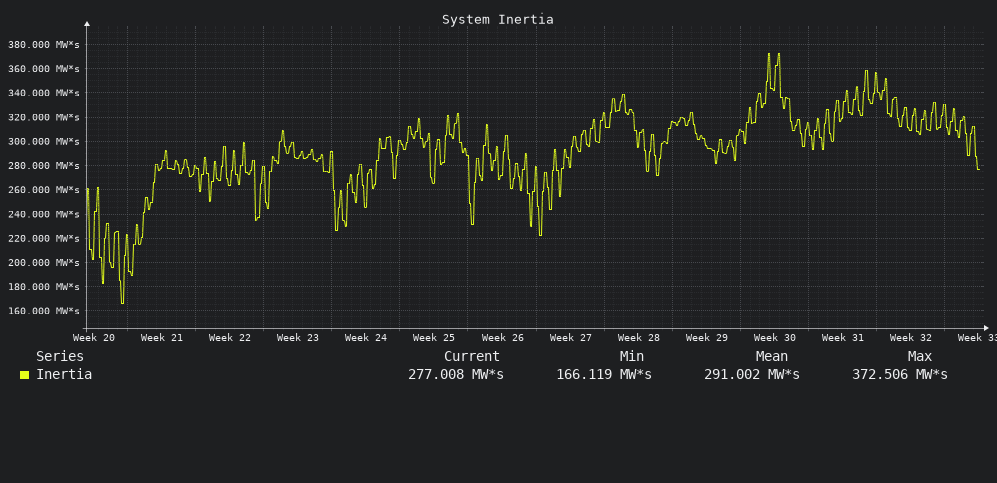Click the 260.000 MW*s y-axis label
Screen dimensions: 997x483
[44, 189]
